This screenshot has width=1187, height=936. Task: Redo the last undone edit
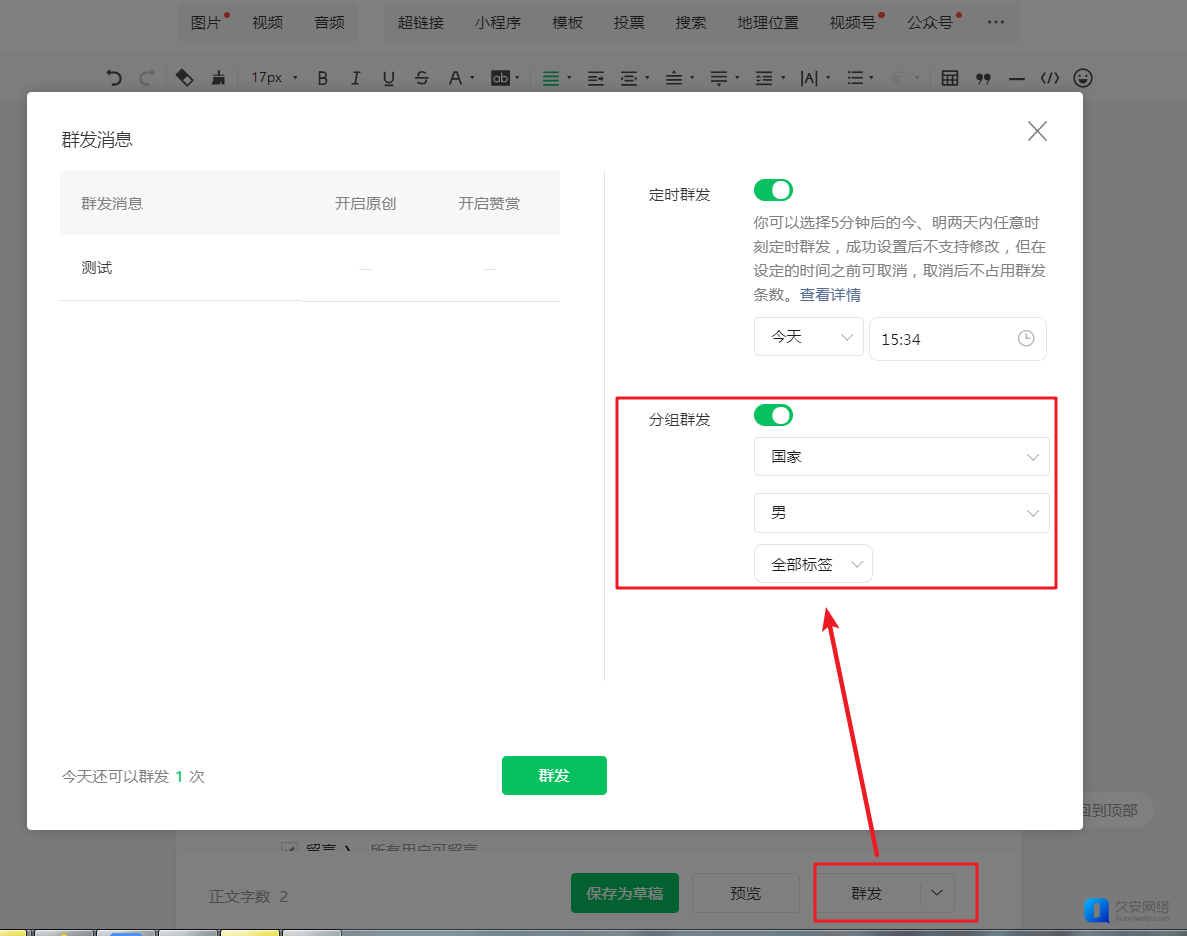pyautogui.click(x=147, y=78)
